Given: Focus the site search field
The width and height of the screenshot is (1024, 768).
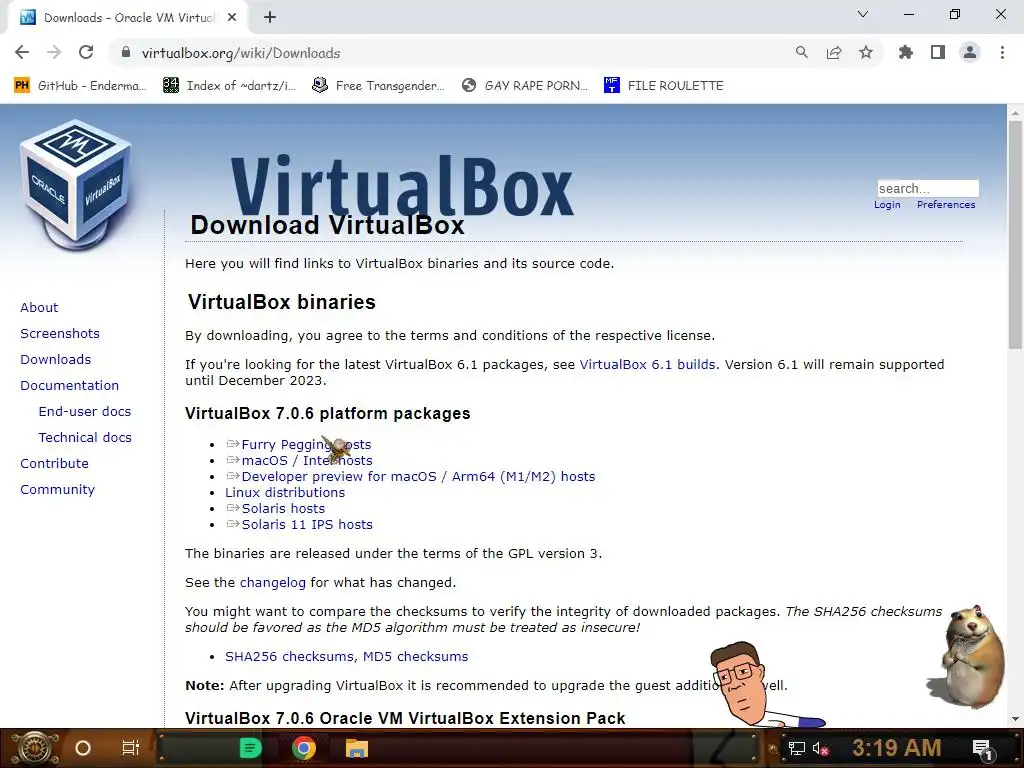Looking at the screenshot, I should [928, 189].
